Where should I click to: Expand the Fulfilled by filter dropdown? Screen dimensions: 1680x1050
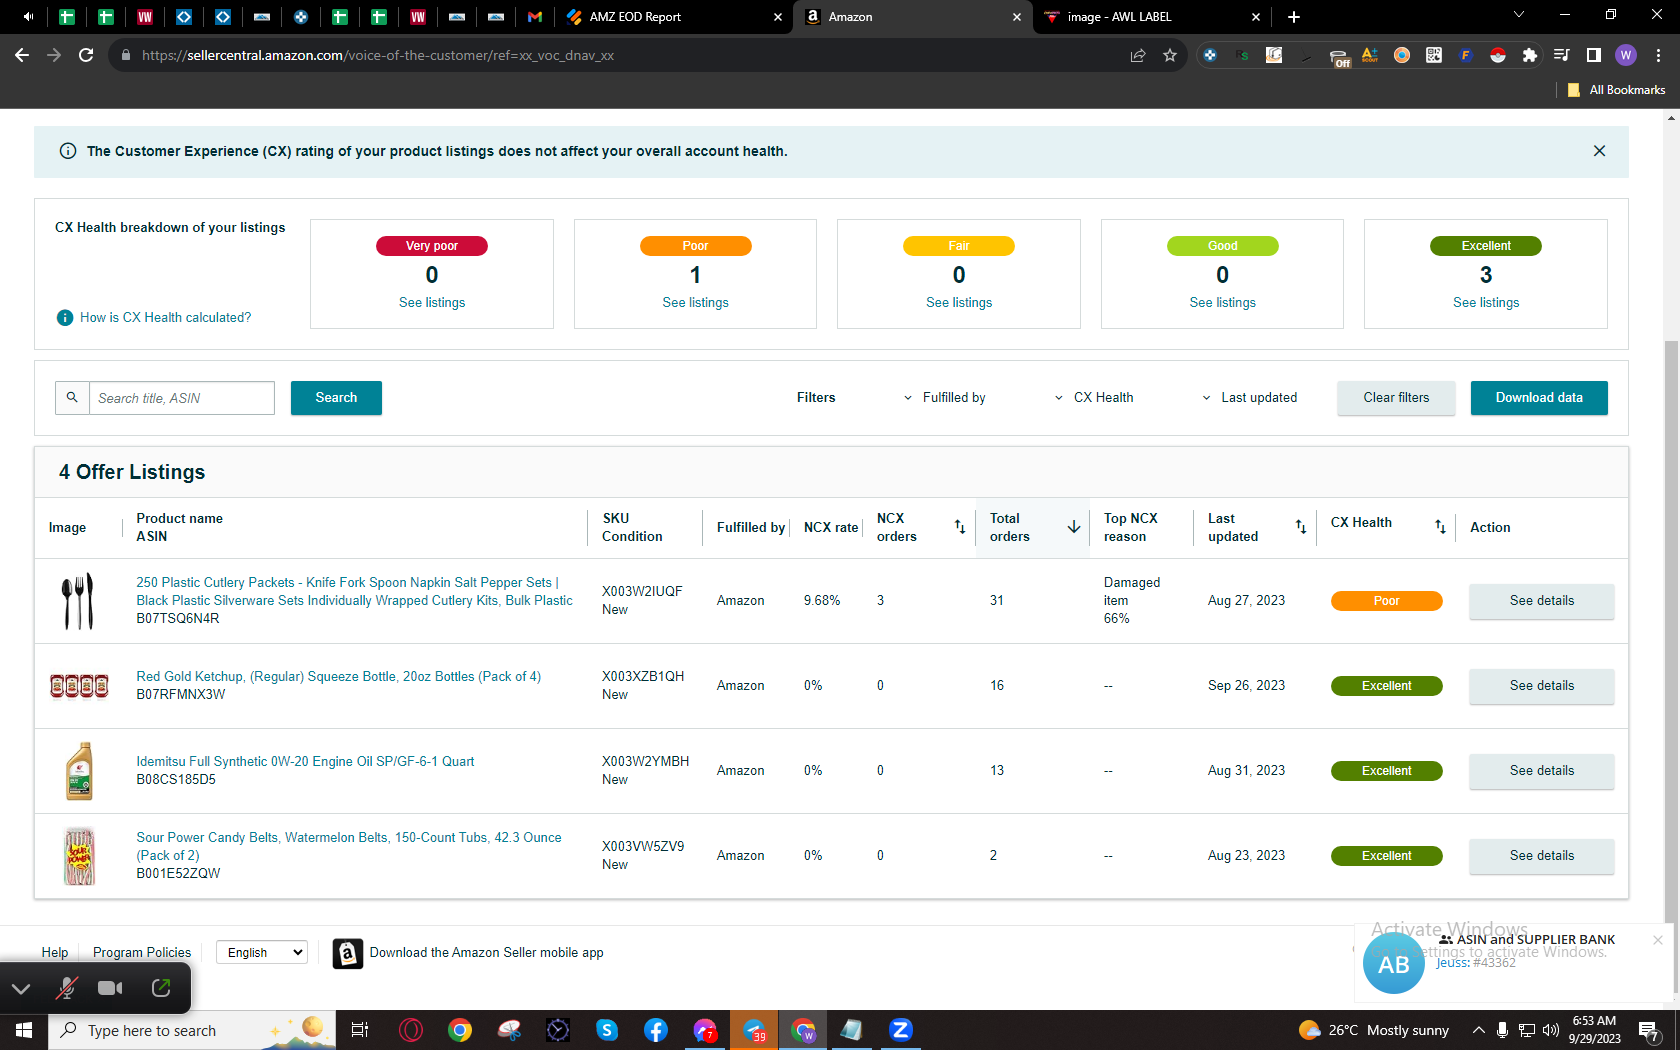click(944, 398)
